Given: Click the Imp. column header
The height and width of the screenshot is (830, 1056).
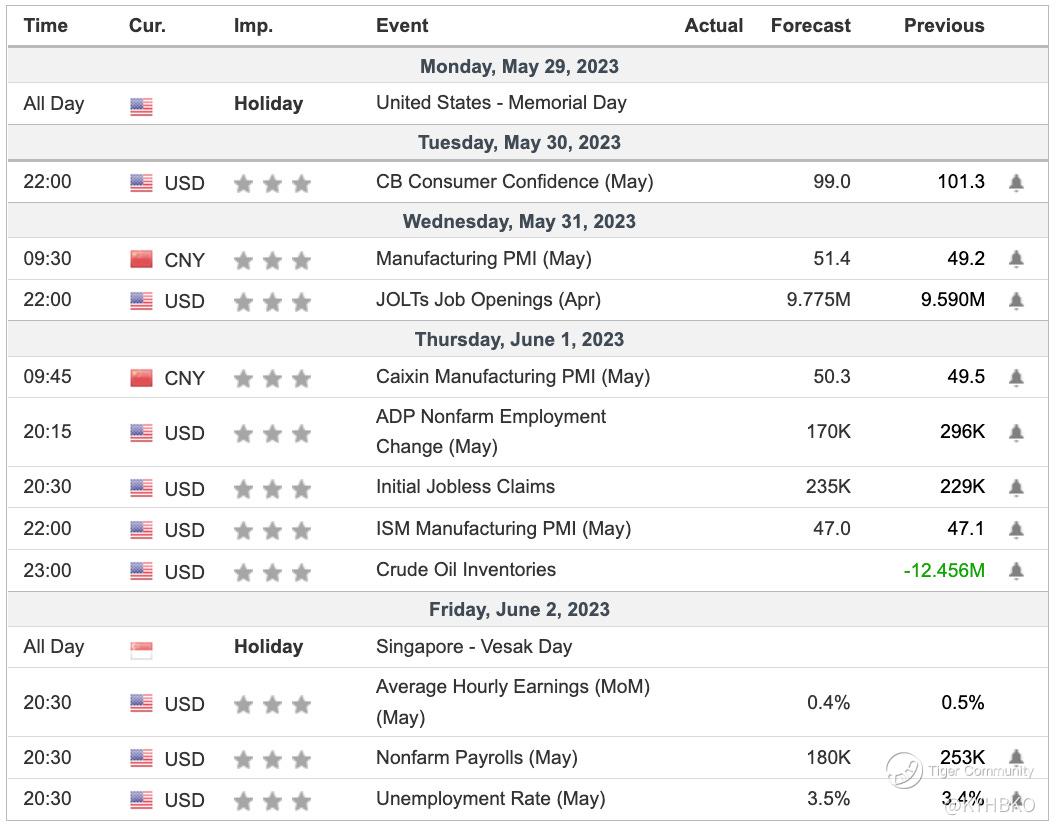Looking at the screenshot, I should click(253, 26).
